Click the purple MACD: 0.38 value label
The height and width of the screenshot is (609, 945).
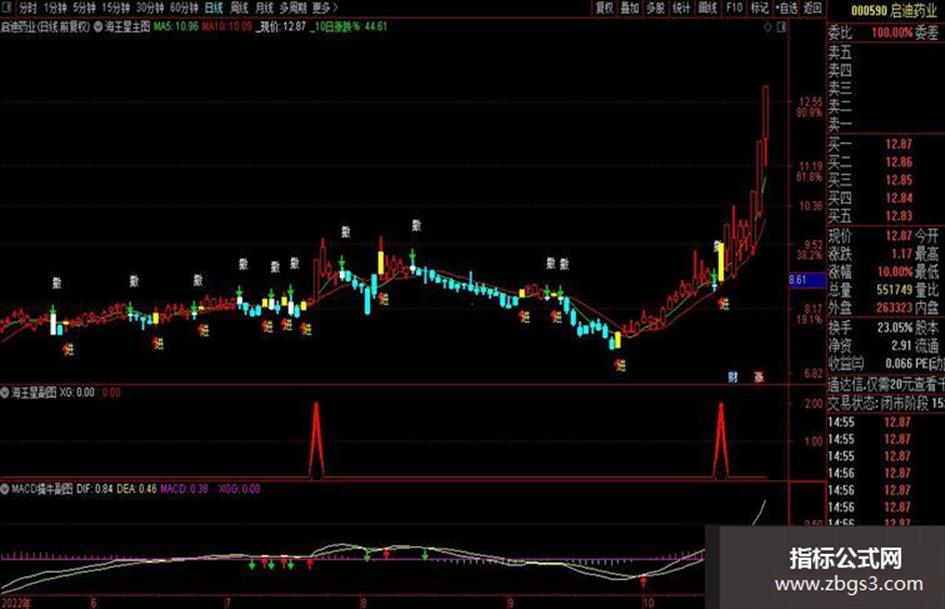[x=184, y=488]
